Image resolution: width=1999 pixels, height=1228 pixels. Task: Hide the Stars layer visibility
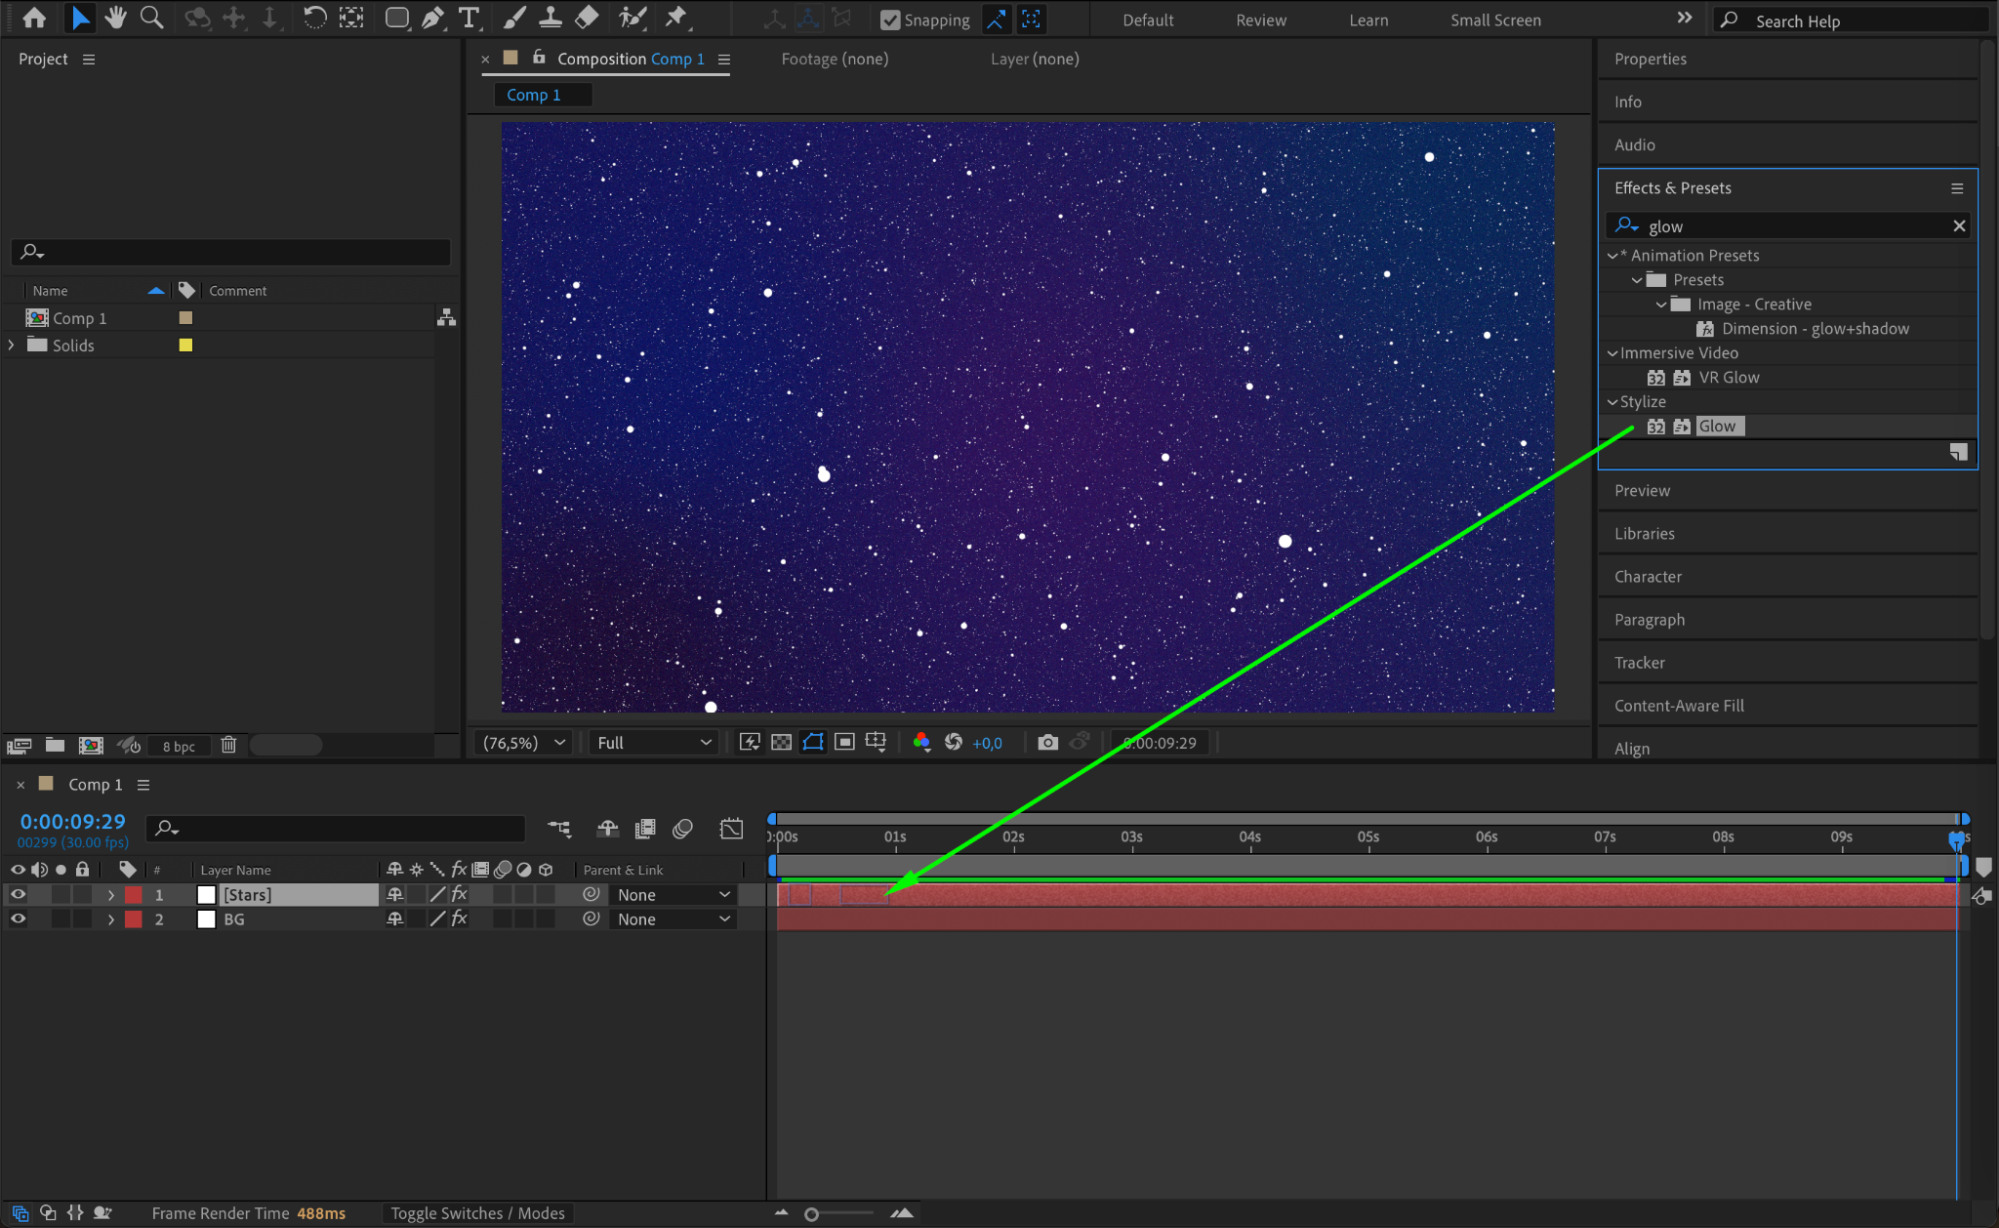point(18,894)
